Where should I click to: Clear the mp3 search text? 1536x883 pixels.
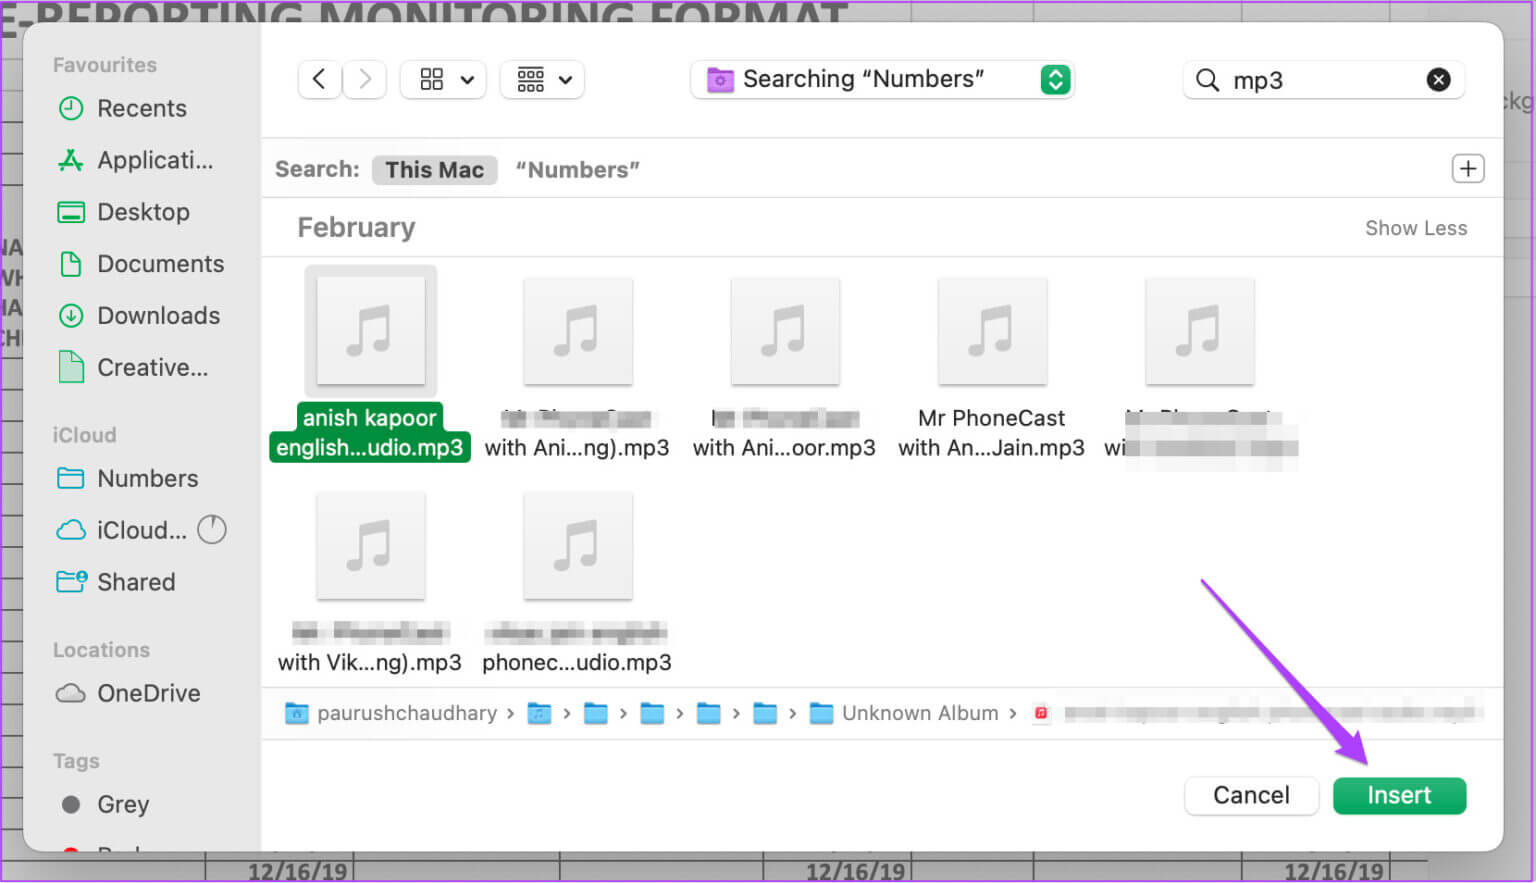1438,80
